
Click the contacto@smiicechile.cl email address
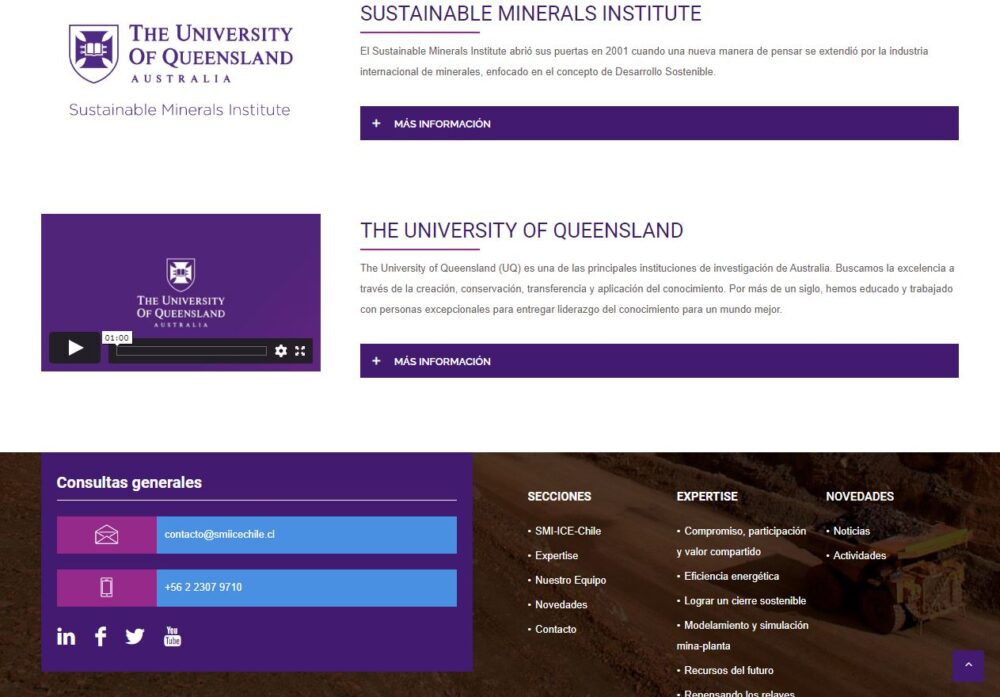coord(220,535)
